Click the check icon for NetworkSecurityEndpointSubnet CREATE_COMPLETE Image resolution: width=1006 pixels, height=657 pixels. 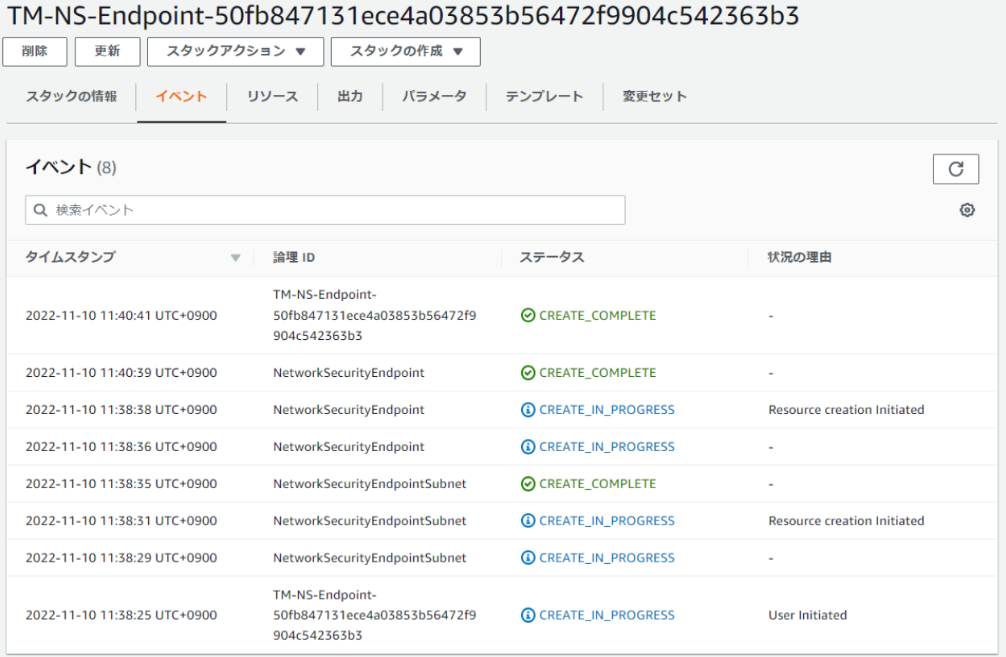point(528,484)
